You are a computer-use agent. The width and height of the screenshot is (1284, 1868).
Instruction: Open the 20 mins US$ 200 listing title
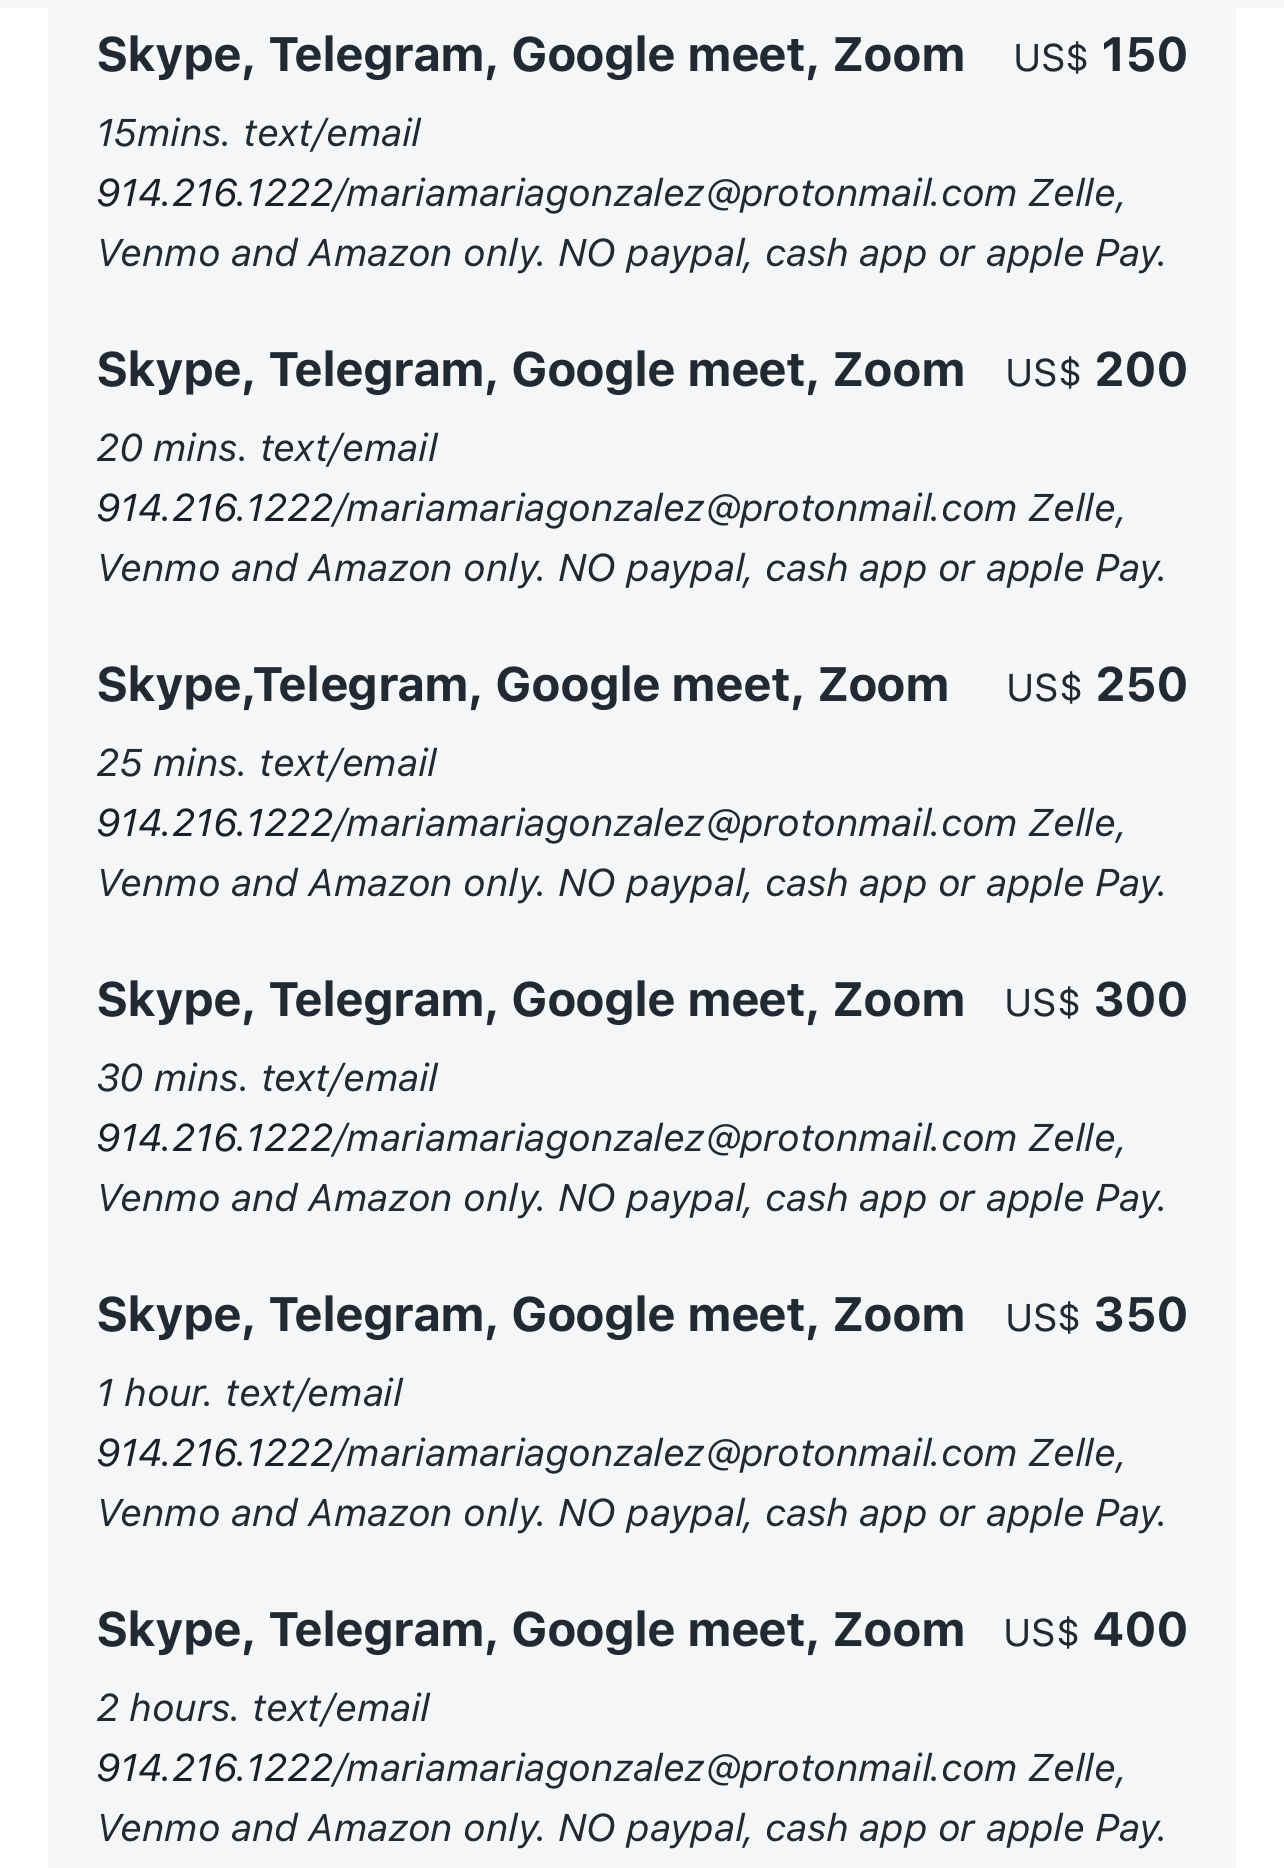coord(531,371)
